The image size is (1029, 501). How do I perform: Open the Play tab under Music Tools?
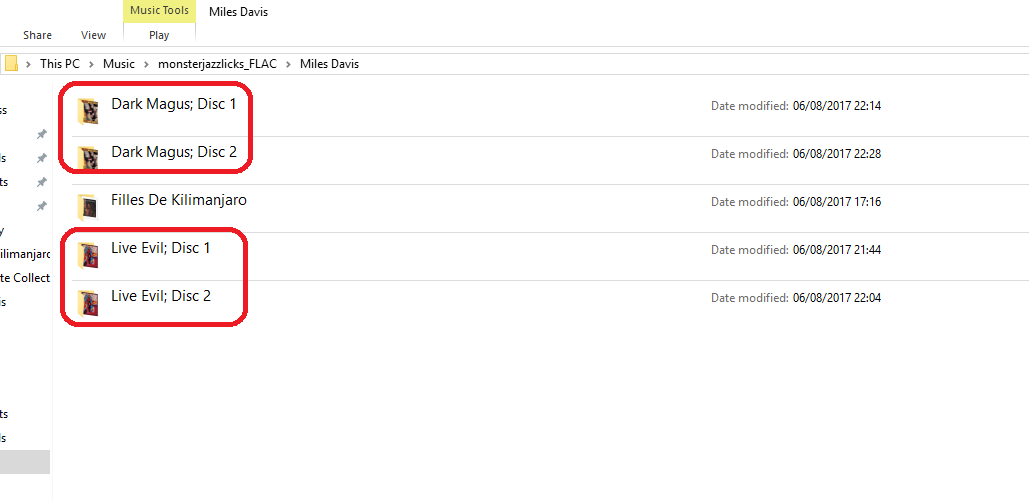[159, 35]
